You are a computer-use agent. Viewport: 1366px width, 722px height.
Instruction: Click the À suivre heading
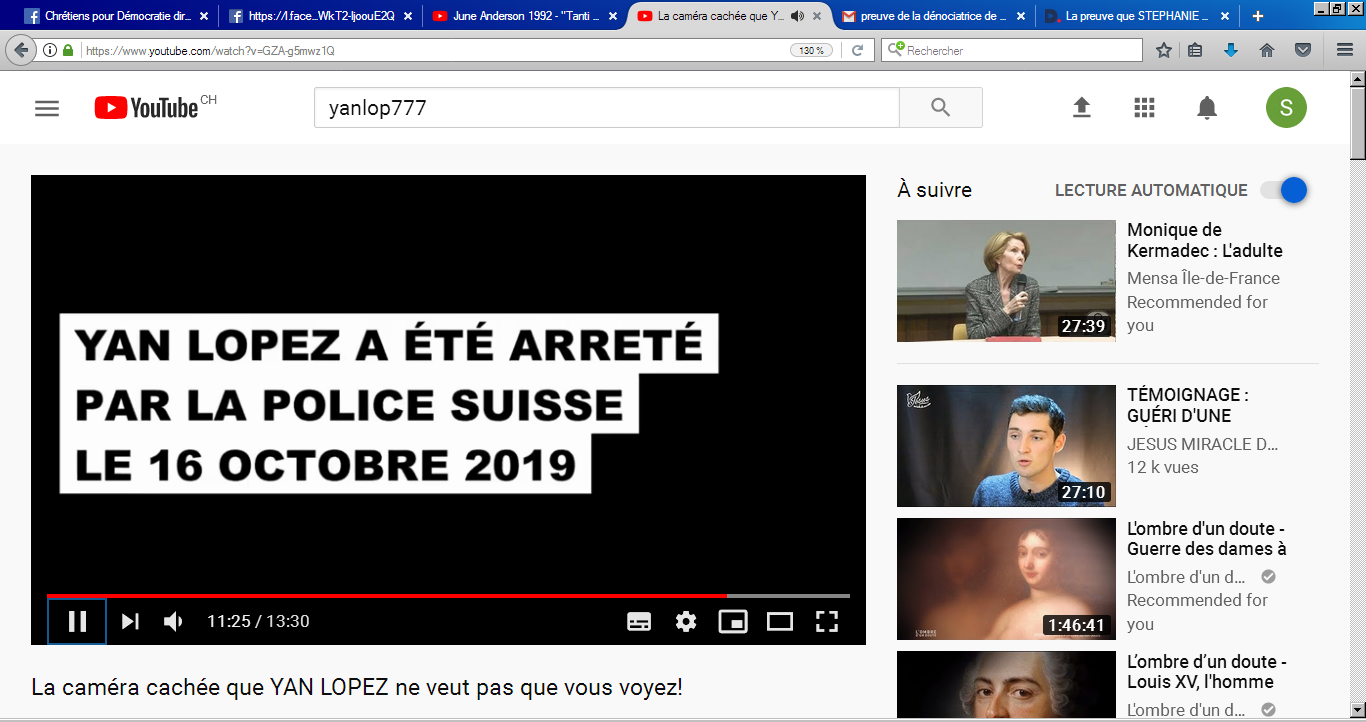(934, 190)
